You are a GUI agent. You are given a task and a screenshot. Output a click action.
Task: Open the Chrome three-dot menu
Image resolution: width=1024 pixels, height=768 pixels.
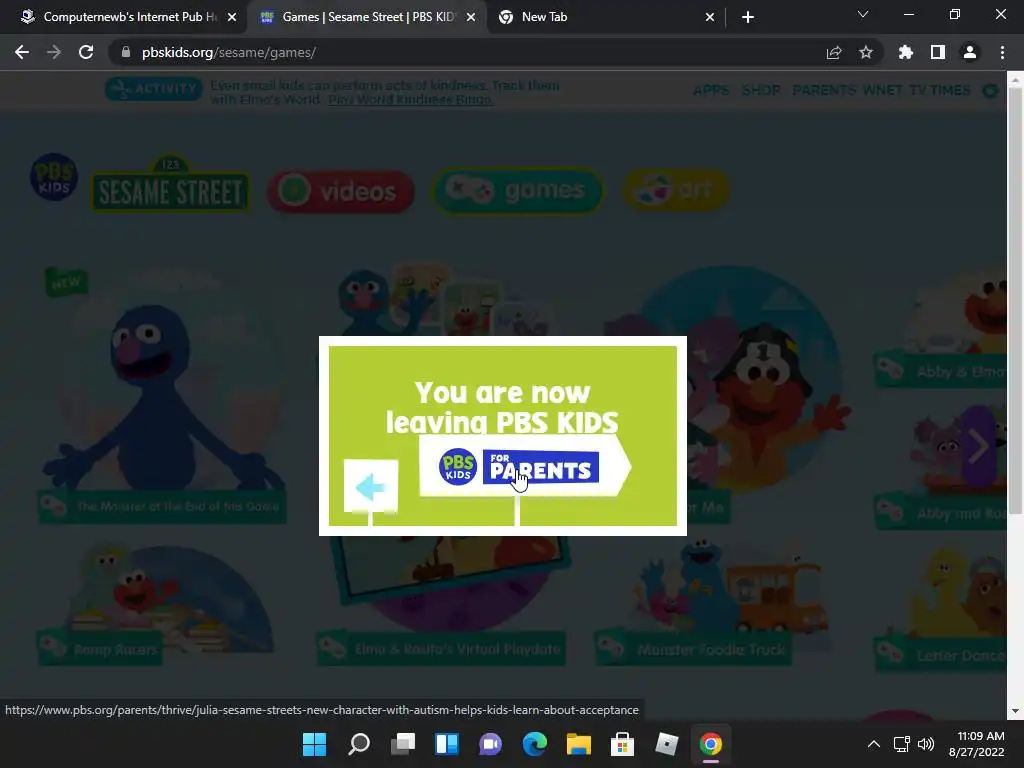(1002, 52)
